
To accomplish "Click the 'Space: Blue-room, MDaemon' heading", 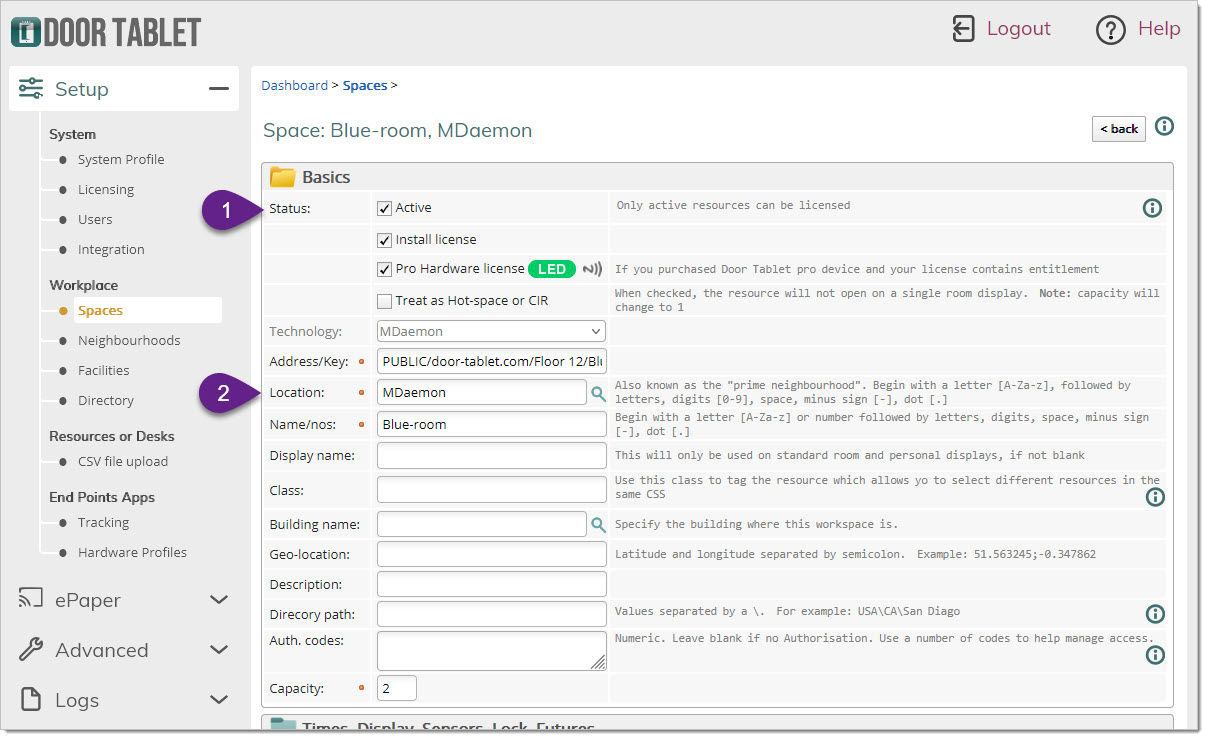I will click(x=397, y=130).
